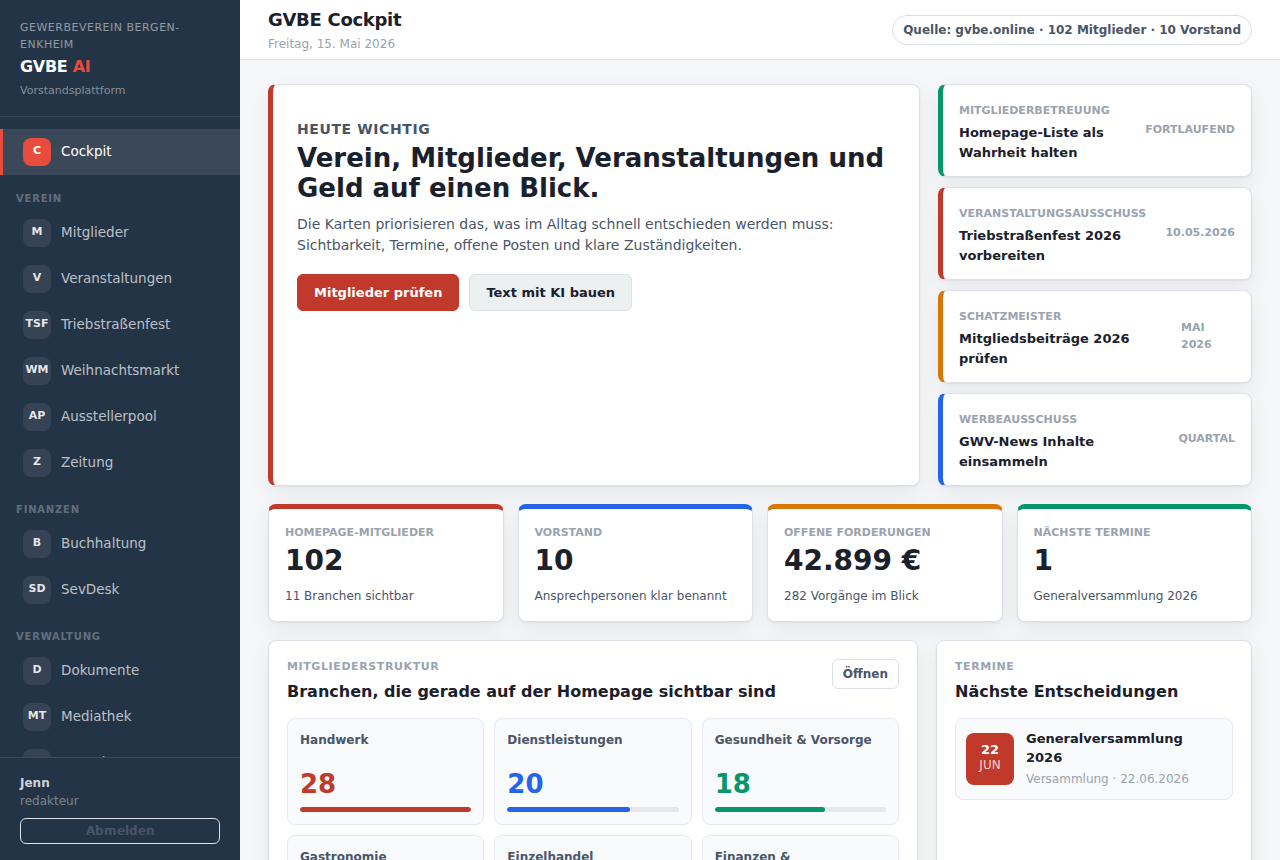Click the FORTLAUFEND status label

(x=1190, y=129)
